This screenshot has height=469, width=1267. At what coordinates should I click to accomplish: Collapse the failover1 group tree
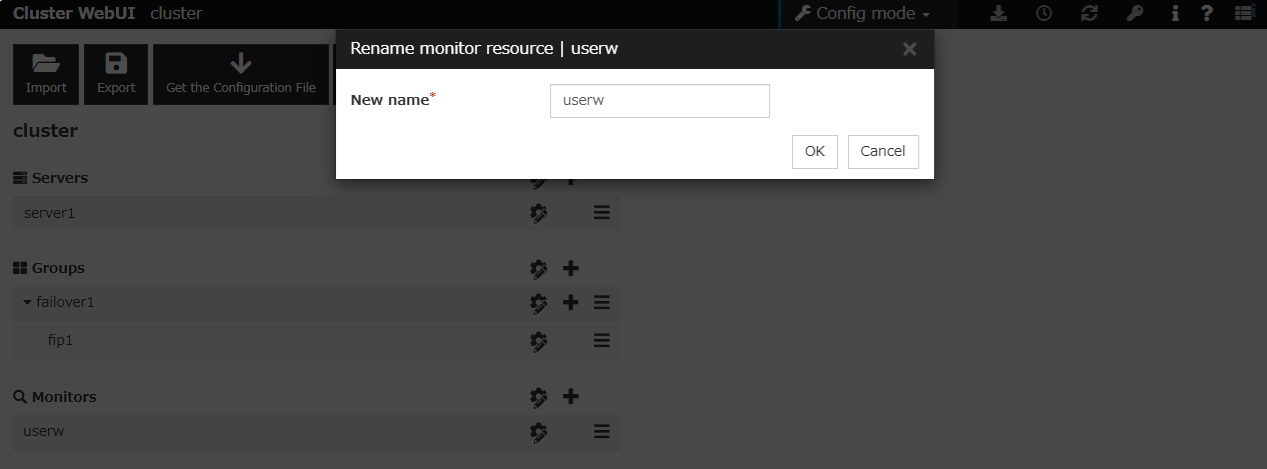[x=28, y=302]
